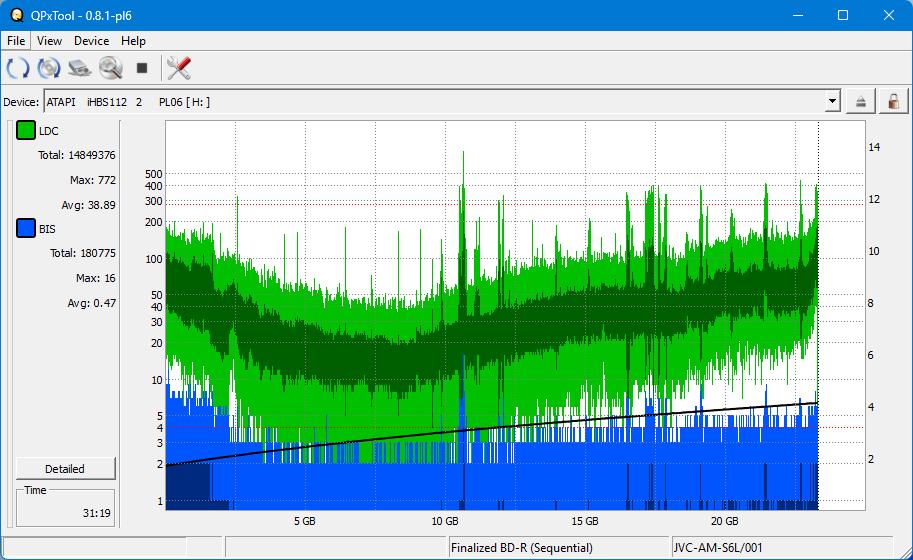This screenshot has width=913, height=560.
Task: Open preferences with wrench and screwdriver icon
Action: point(179,68)
